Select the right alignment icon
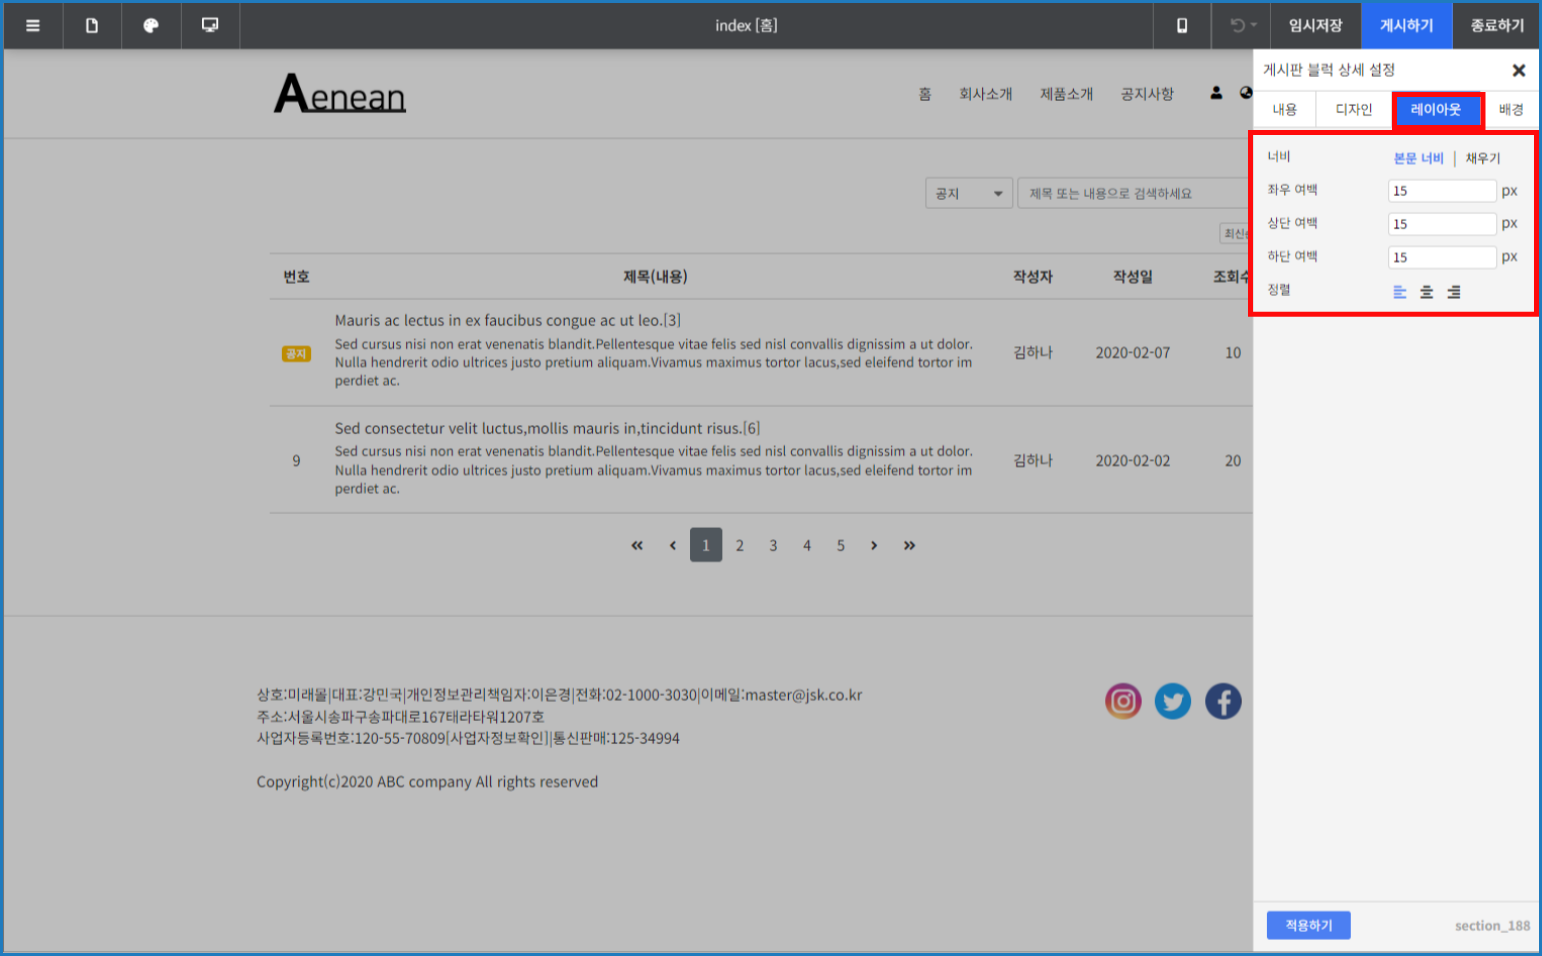The width and height of the screenshot is (1542, 956). coord(1454,292)
